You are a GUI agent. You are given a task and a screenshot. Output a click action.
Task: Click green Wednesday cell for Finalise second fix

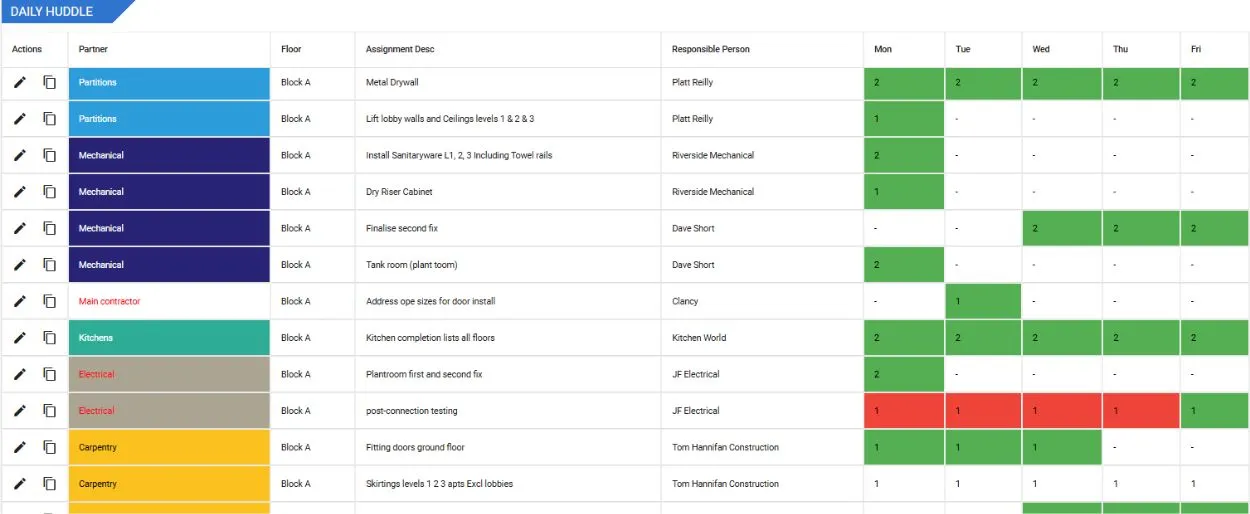tap(1061, 228)
